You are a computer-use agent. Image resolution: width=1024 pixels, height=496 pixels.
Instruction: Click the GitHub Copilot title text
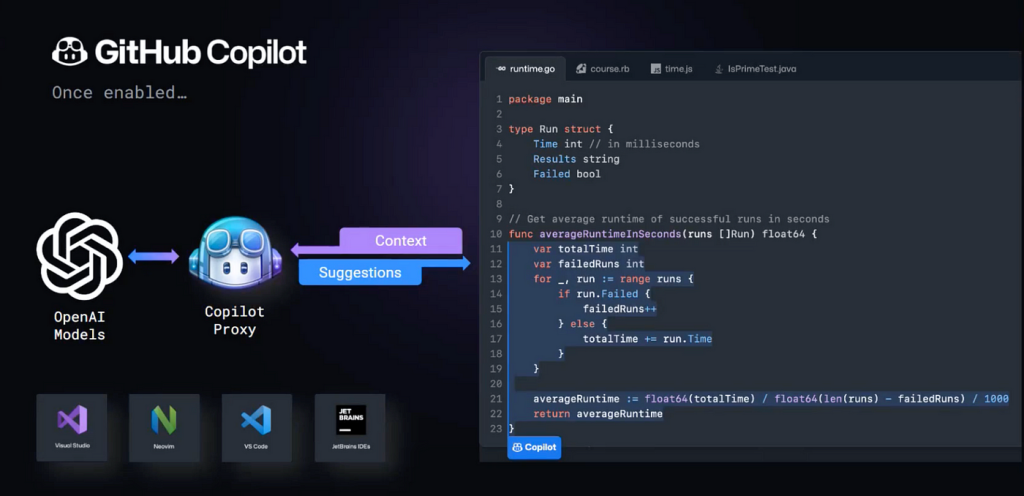click(x=200, y=52)
